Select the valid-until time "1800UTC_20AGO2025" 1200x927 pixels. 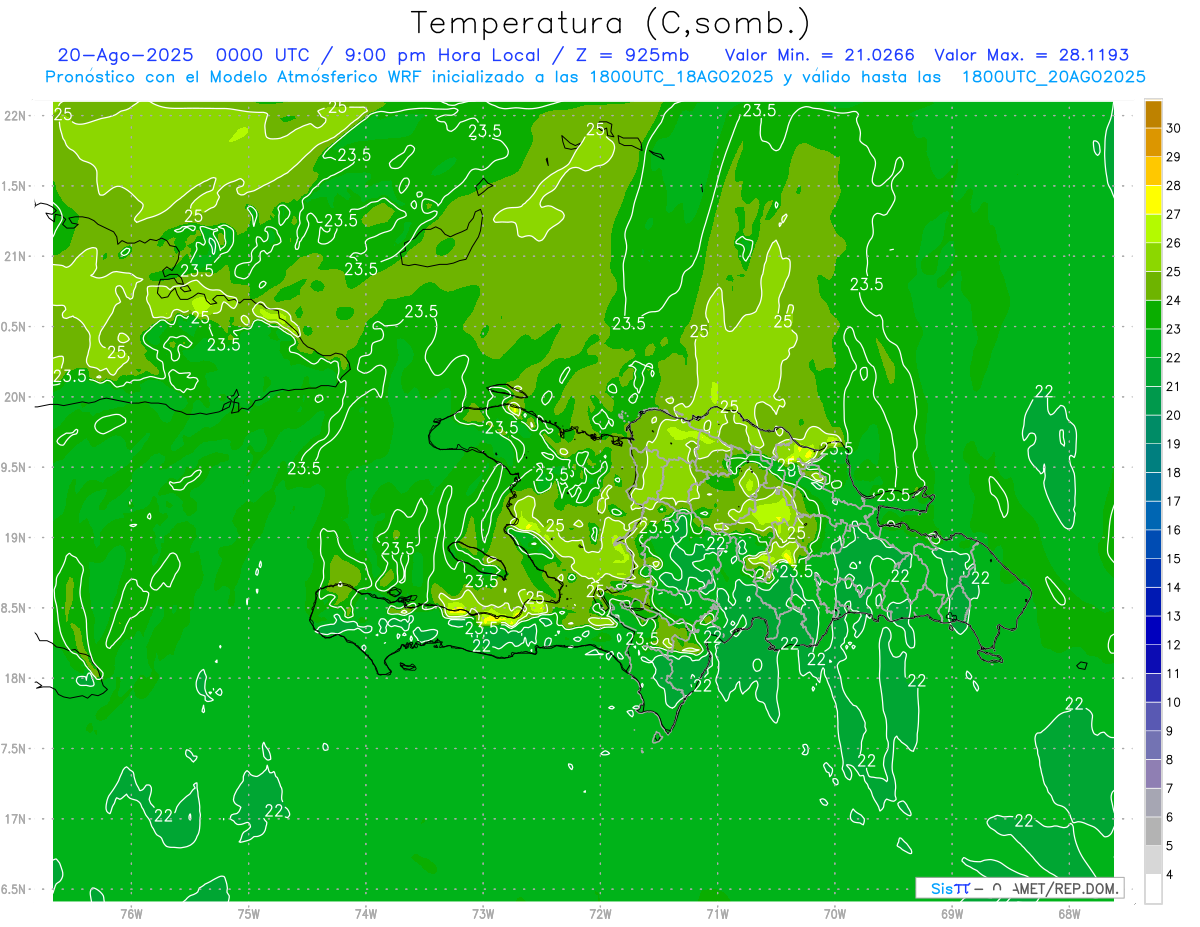click(1053, 77)
